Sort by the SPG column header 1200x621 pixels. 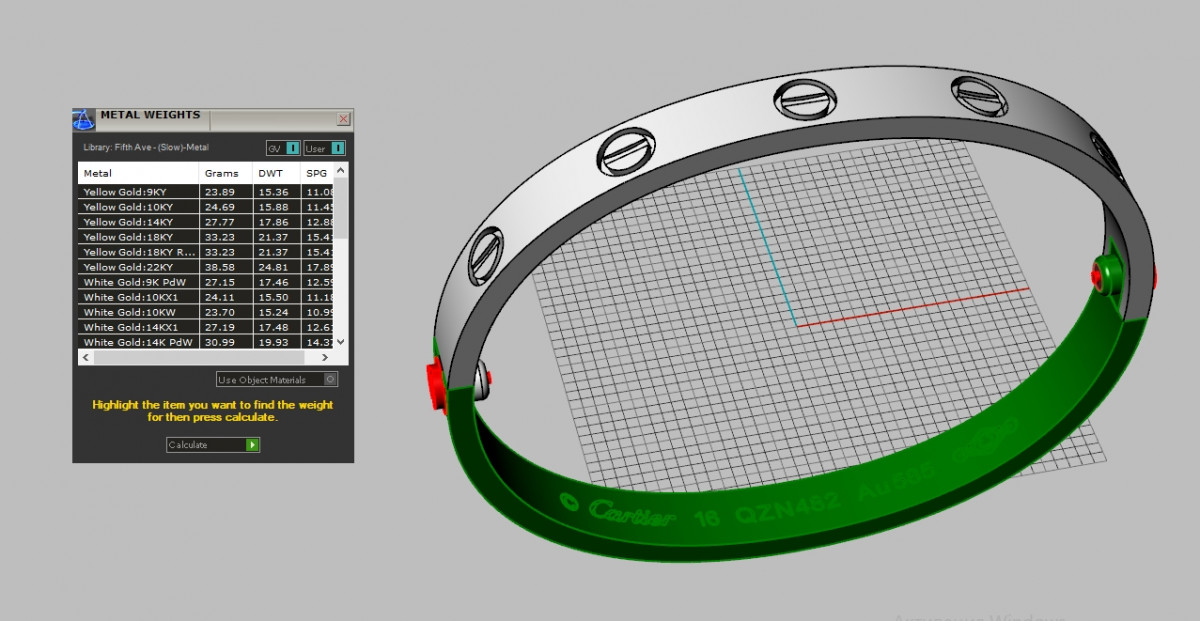click(317, 173)
